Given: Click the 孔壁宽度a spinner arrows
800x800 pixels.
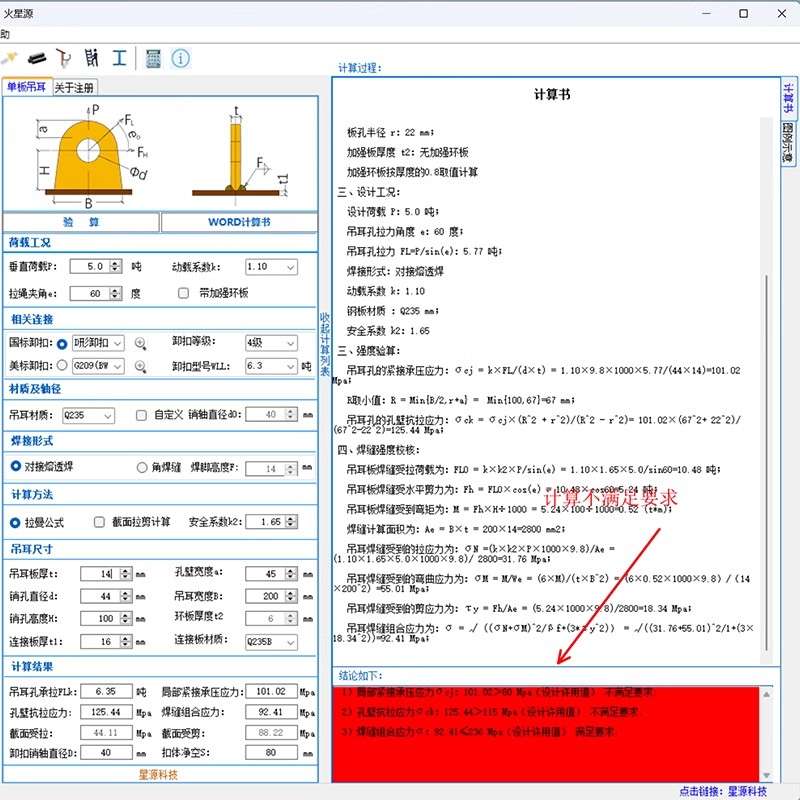Looking at the screenshot, I should click(x=291, y=574).
